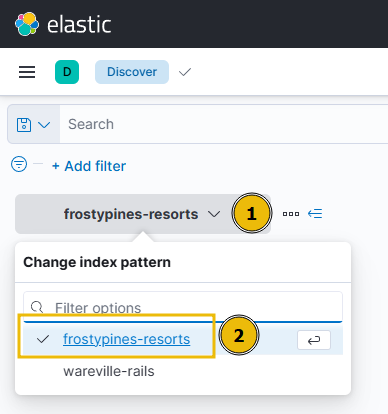Open the frostypines-resorts index pattern dropdown
388x414 pixels.
[x=143, y=214]
